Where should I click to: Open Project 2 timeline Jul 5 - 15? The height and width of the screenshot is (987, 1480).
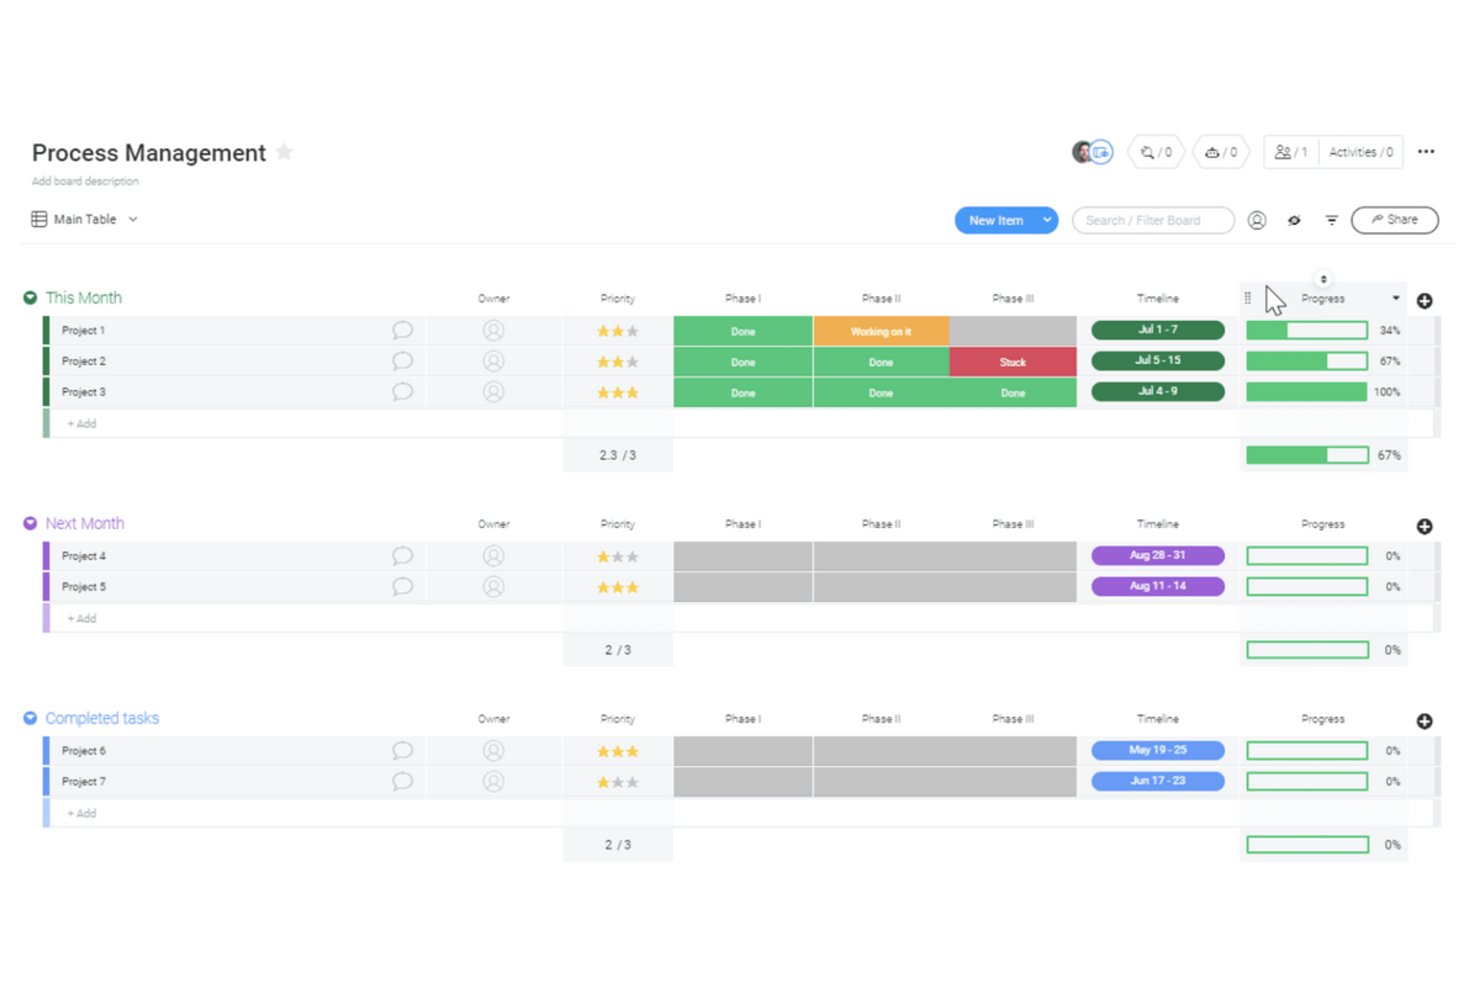[1158, 361]
